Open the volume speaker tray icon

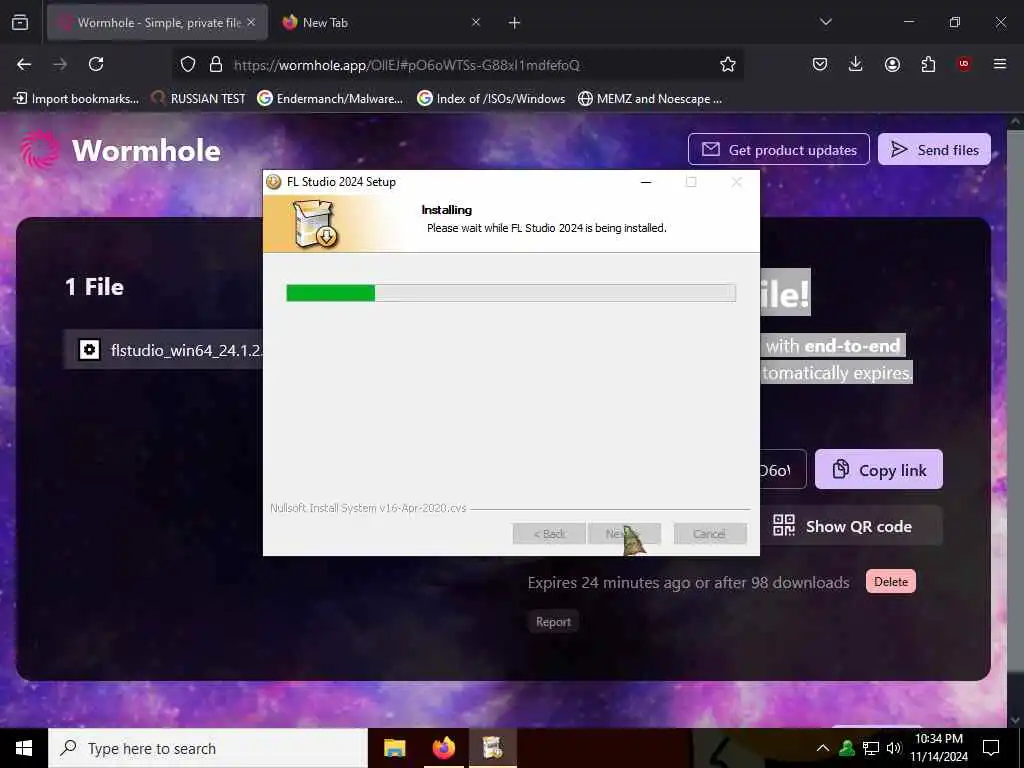click(893, 748)
